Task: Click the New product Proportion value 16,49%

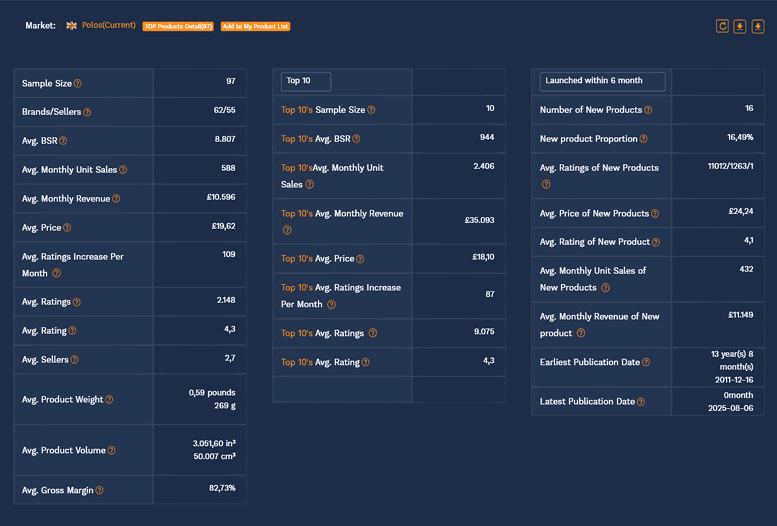Action: [x=740, y=137]
